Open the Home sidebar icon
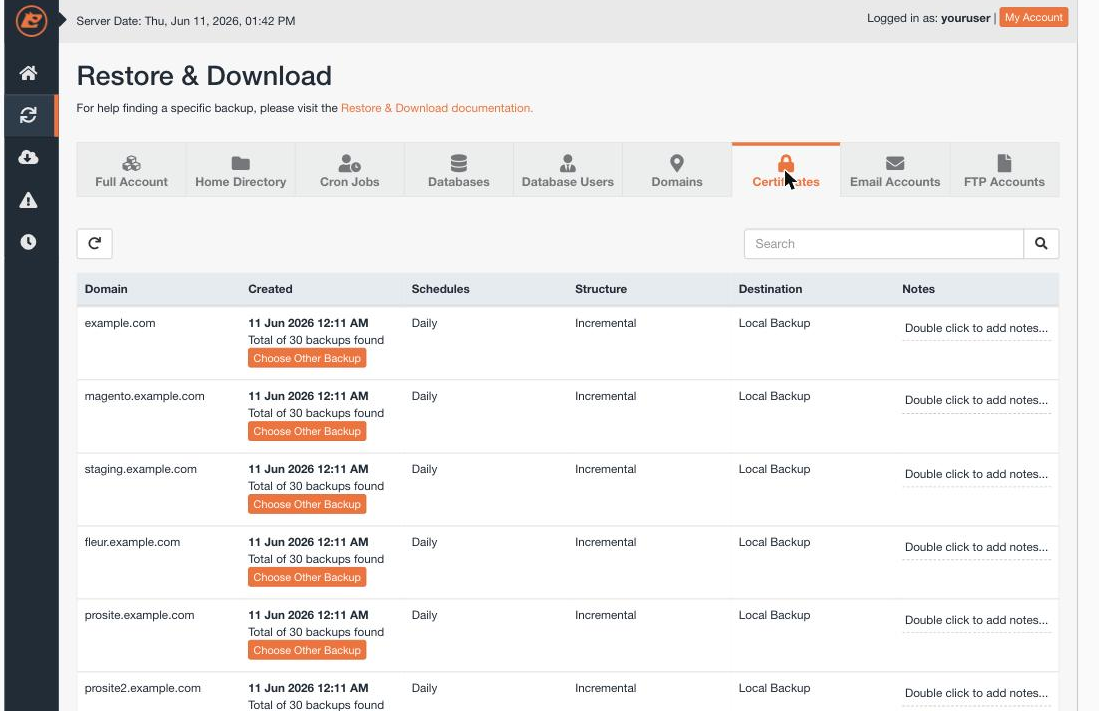Image resolution: width=1099 pixels, height=711 pixels. click(x=28, y=73)
